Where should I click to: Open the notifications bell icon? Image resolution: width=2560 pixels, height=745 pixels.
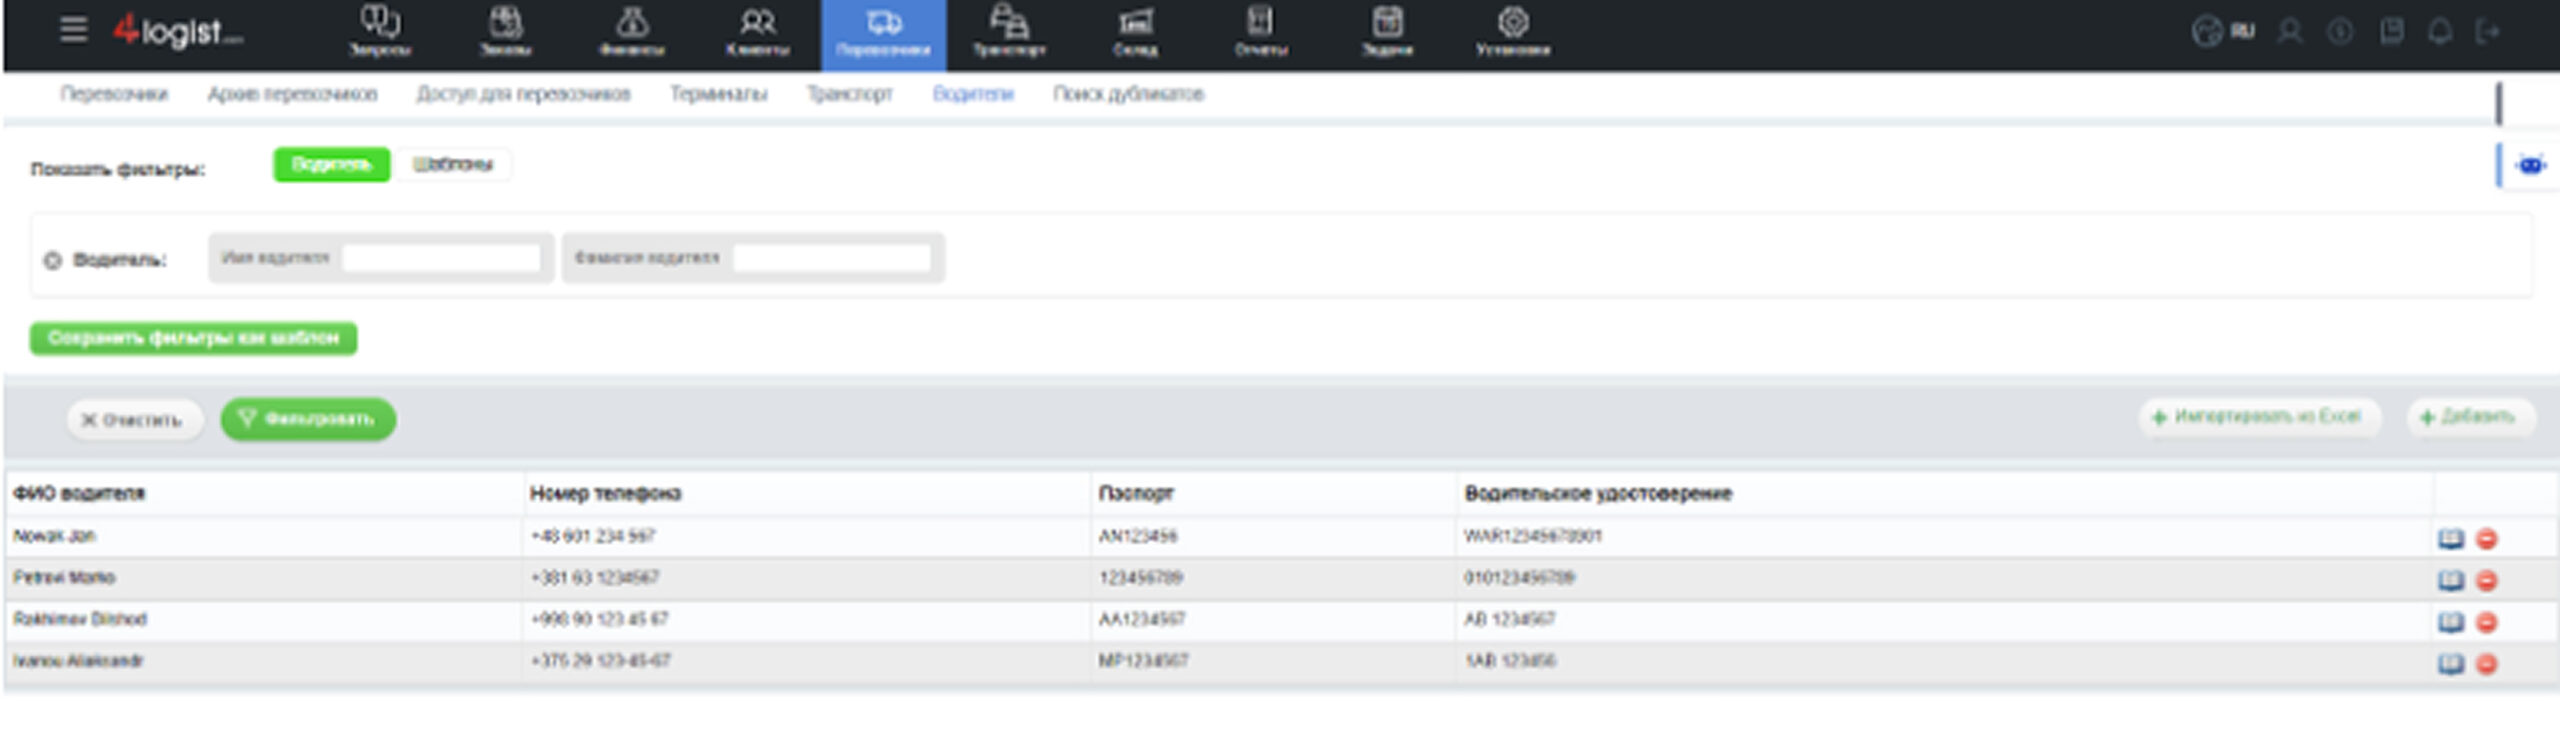point(2440,32)
